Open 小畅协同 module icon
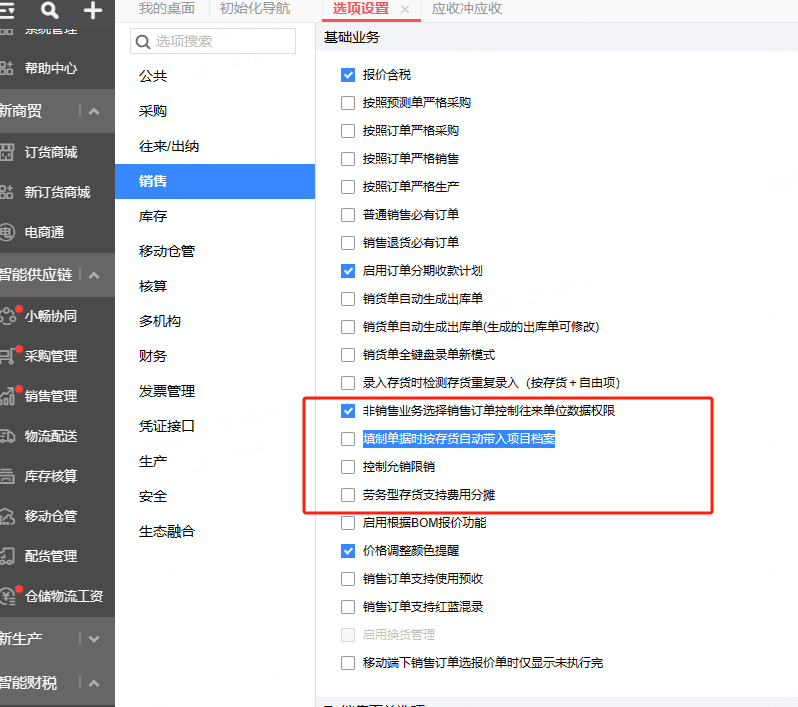The width and height of the screenshot is (798, 707). point(8,316)
